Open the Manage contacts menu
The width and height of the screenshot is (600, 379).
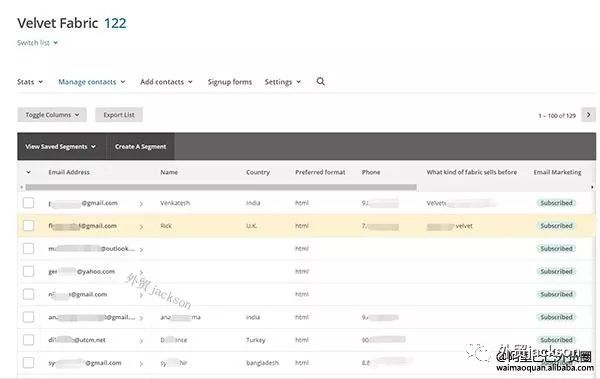[91, 82]
